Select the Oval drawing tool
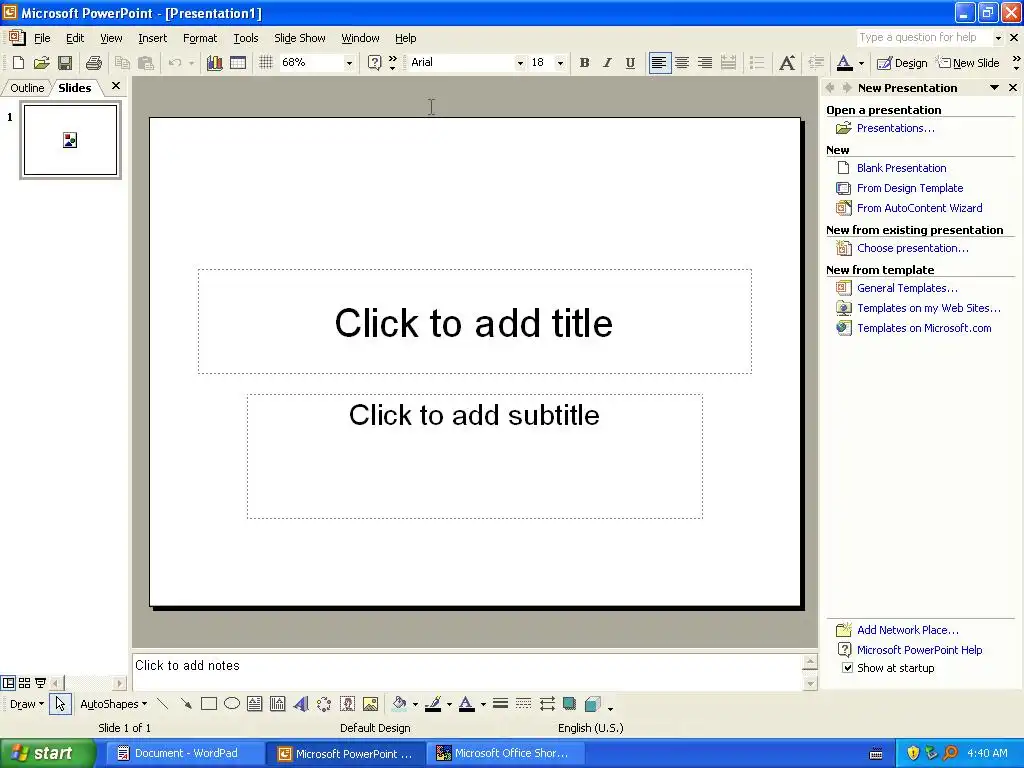 click(x=232, y=704)
